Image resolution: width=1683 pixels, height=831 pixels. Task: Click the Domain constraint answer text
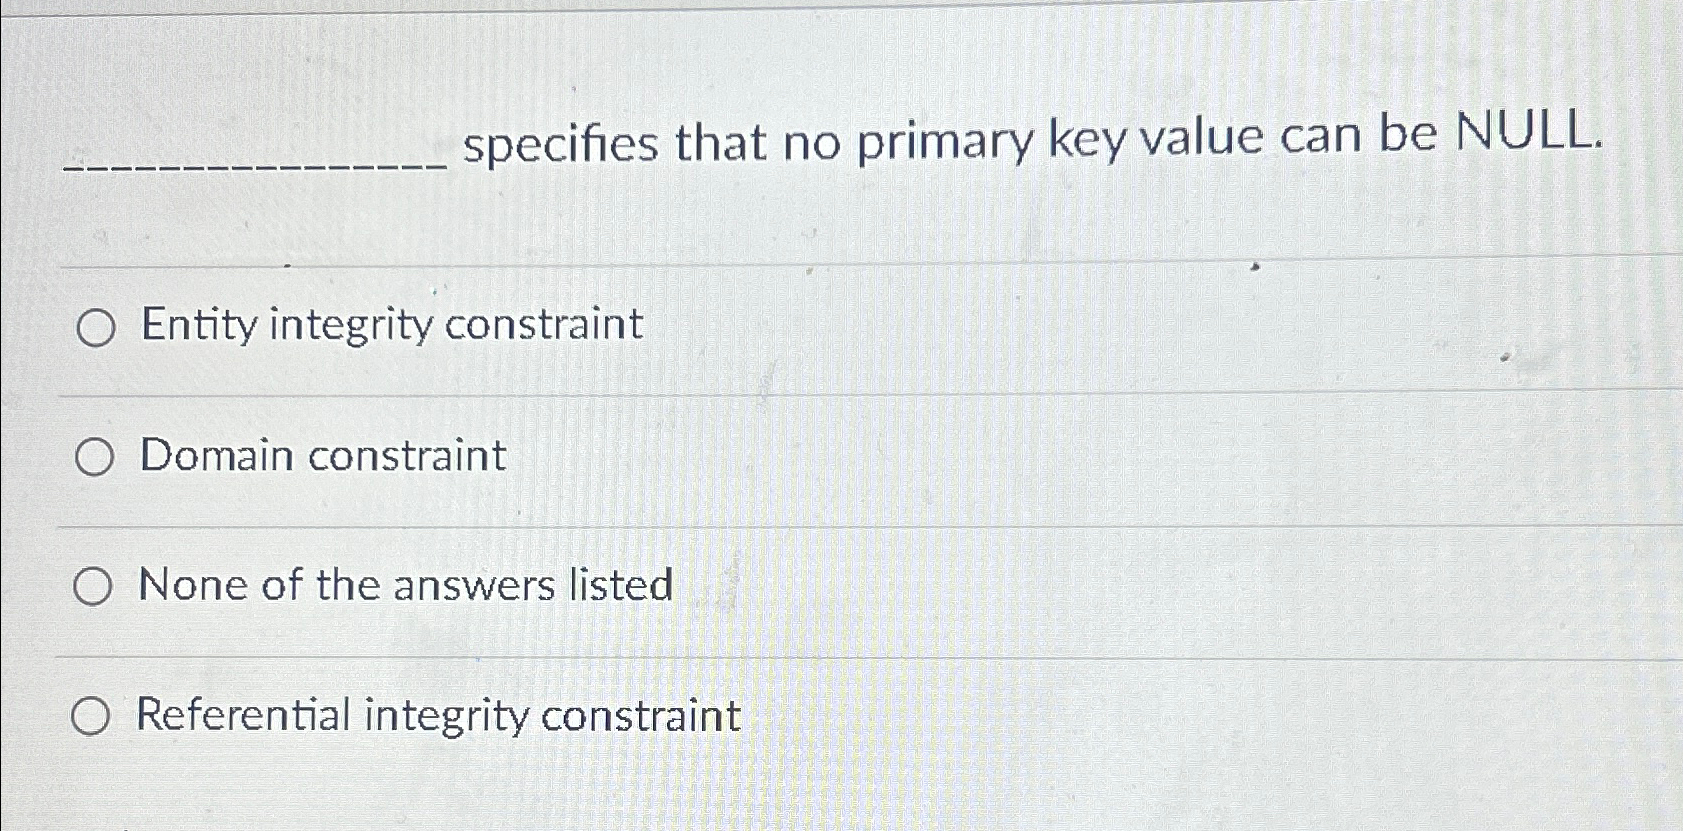[320, 456]
